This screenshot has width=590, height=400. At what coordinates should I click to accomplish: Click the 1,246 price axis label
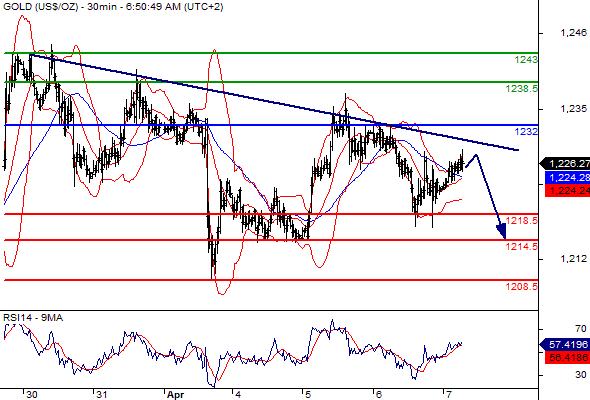(573, 33)
